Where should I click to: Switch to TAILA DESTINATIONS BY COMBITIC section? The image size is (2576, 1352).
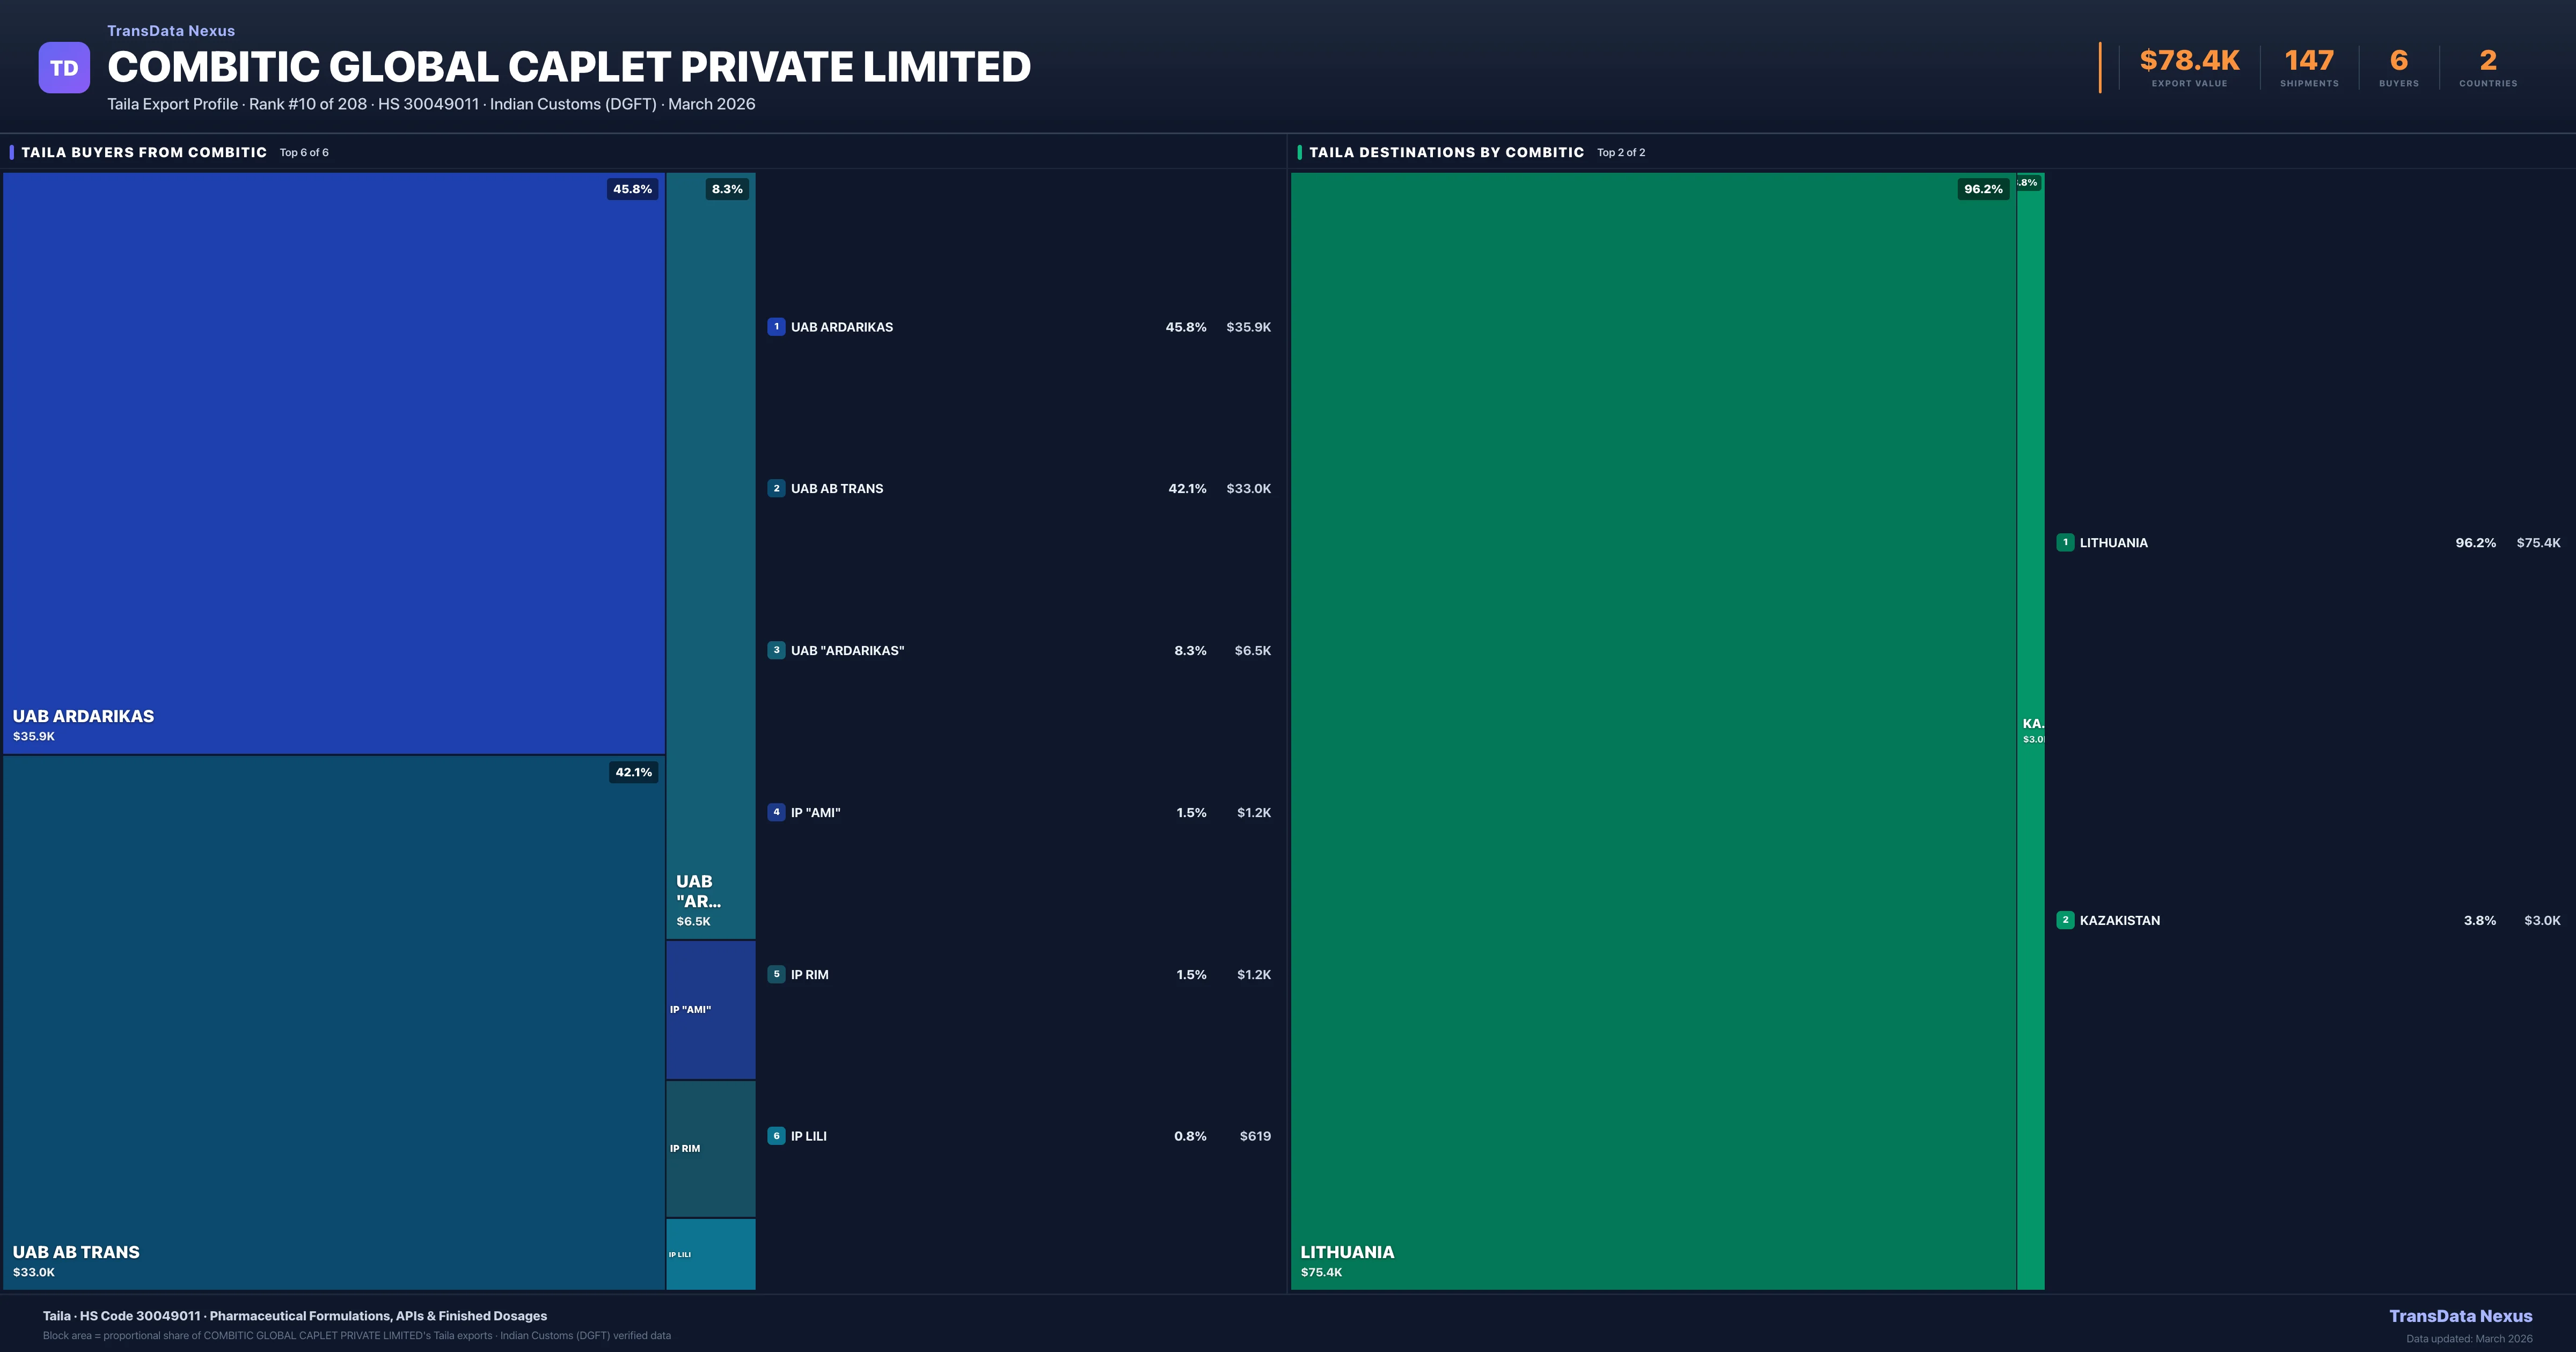[1447, 152]
